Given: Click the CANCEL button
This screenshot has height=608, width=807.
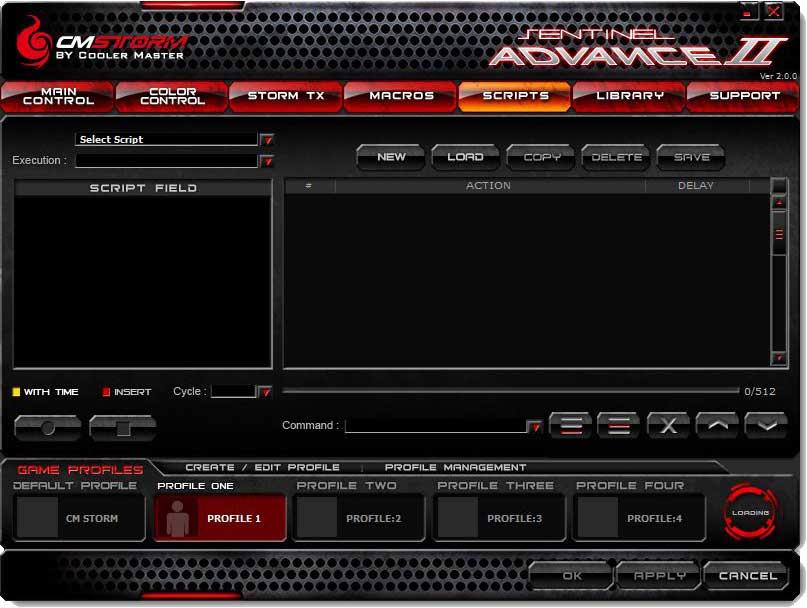Looking at the screenshot, I should (x=747, y=576).
